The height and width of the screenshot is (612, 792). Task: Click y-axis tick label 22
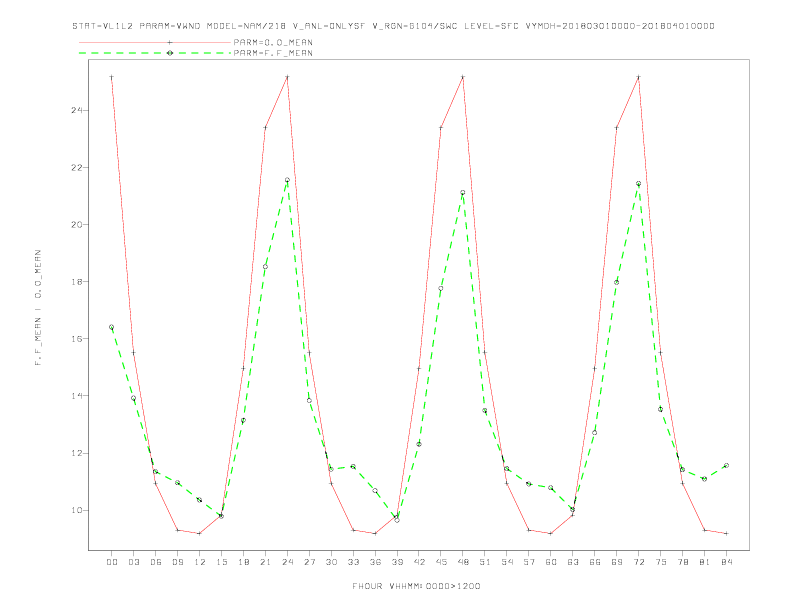click(x=77, y=167)
